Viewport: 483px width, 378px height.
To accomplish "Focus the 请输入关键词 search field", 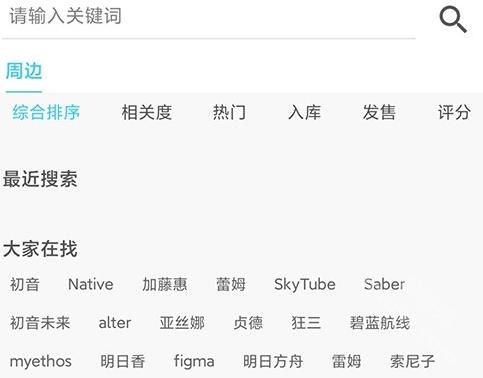I will pos(209,17).
